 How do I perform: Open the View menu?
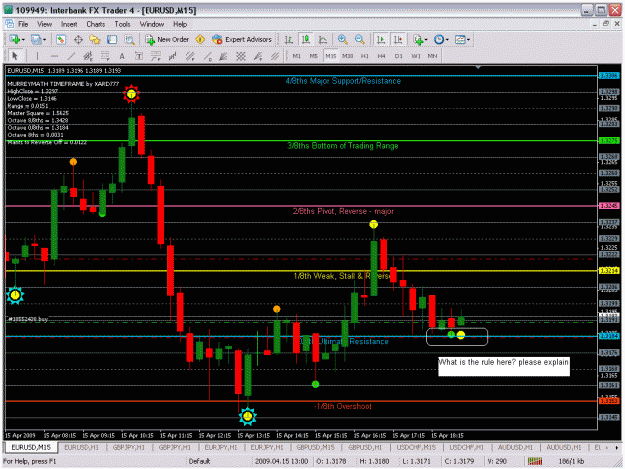(45, 24)
